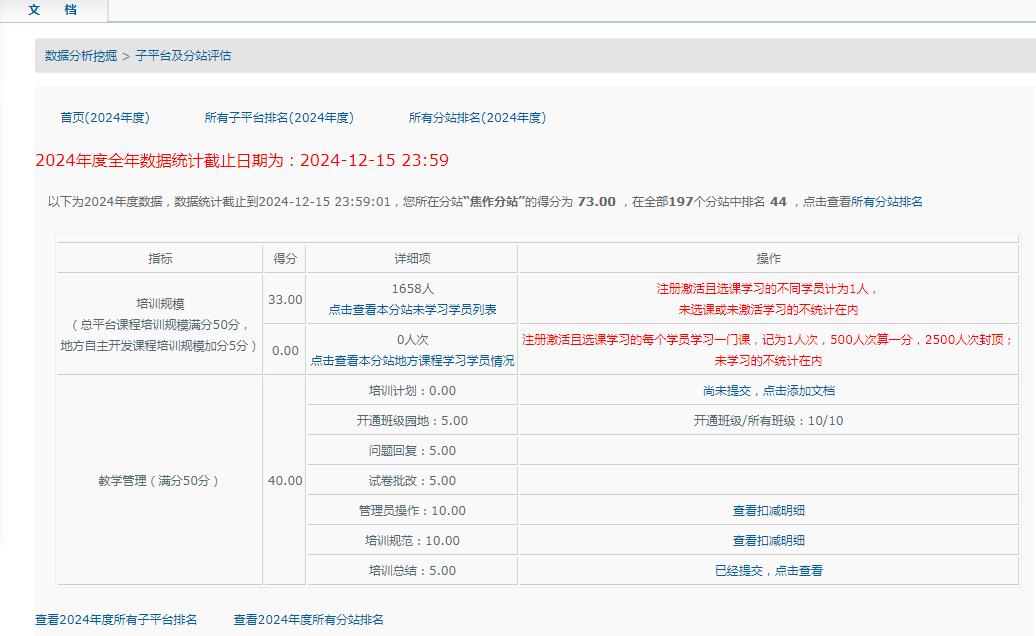The image size is (1036, 636).
Task: Click the 得分 column header
Action: tap(285, 259)
